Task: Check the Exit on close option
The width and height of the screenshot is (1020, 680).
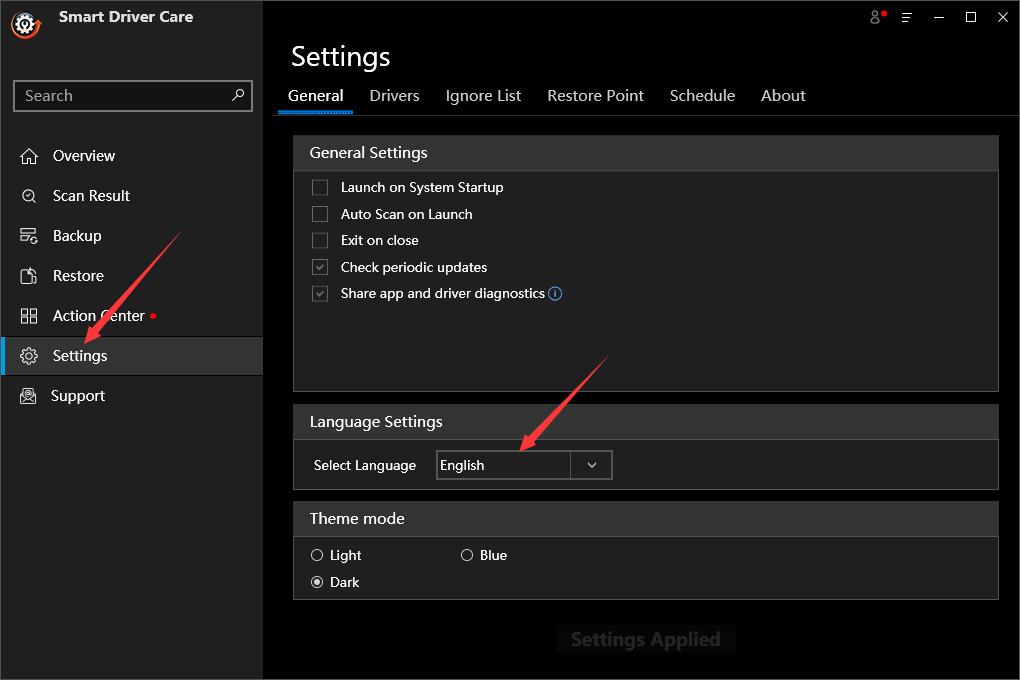Action: (x=320, y=240)
